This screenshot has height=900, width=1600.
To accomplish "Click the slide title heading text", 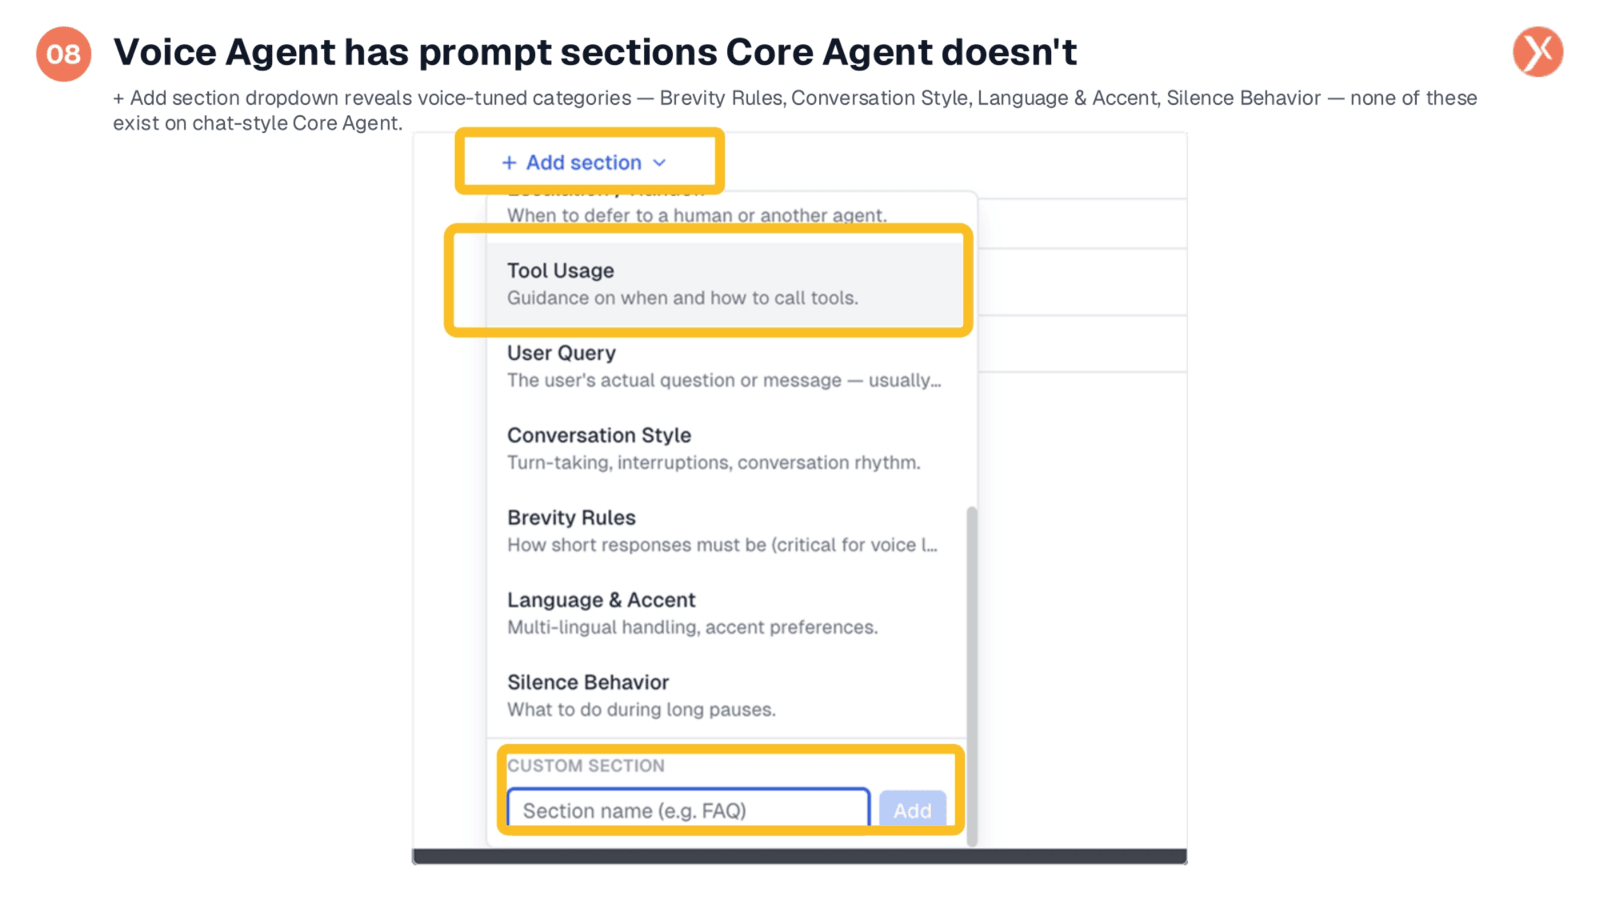I will 595,52.
